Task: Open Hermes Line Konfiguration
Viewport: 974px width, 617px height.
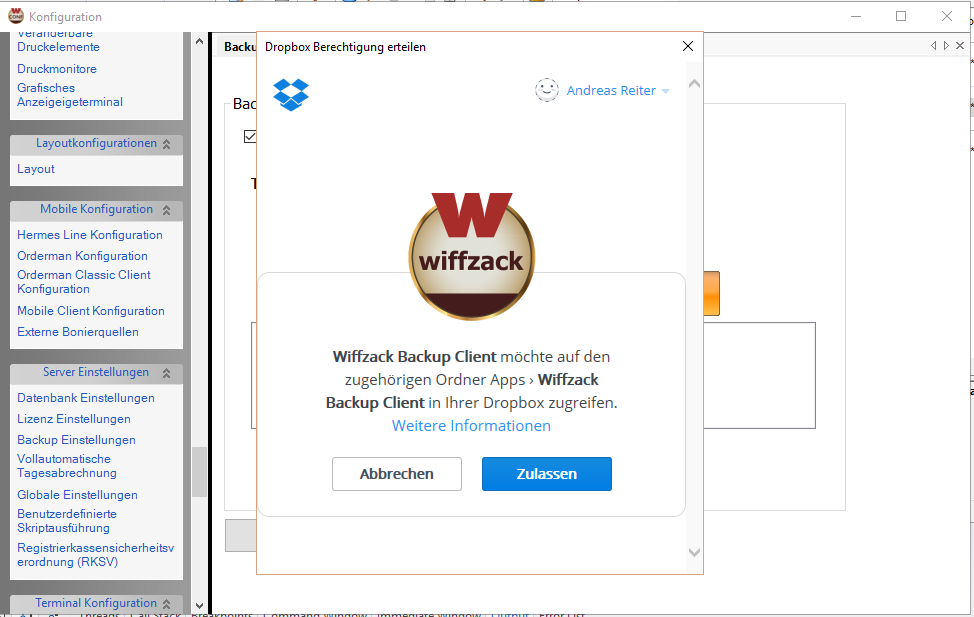Action: 90,235
